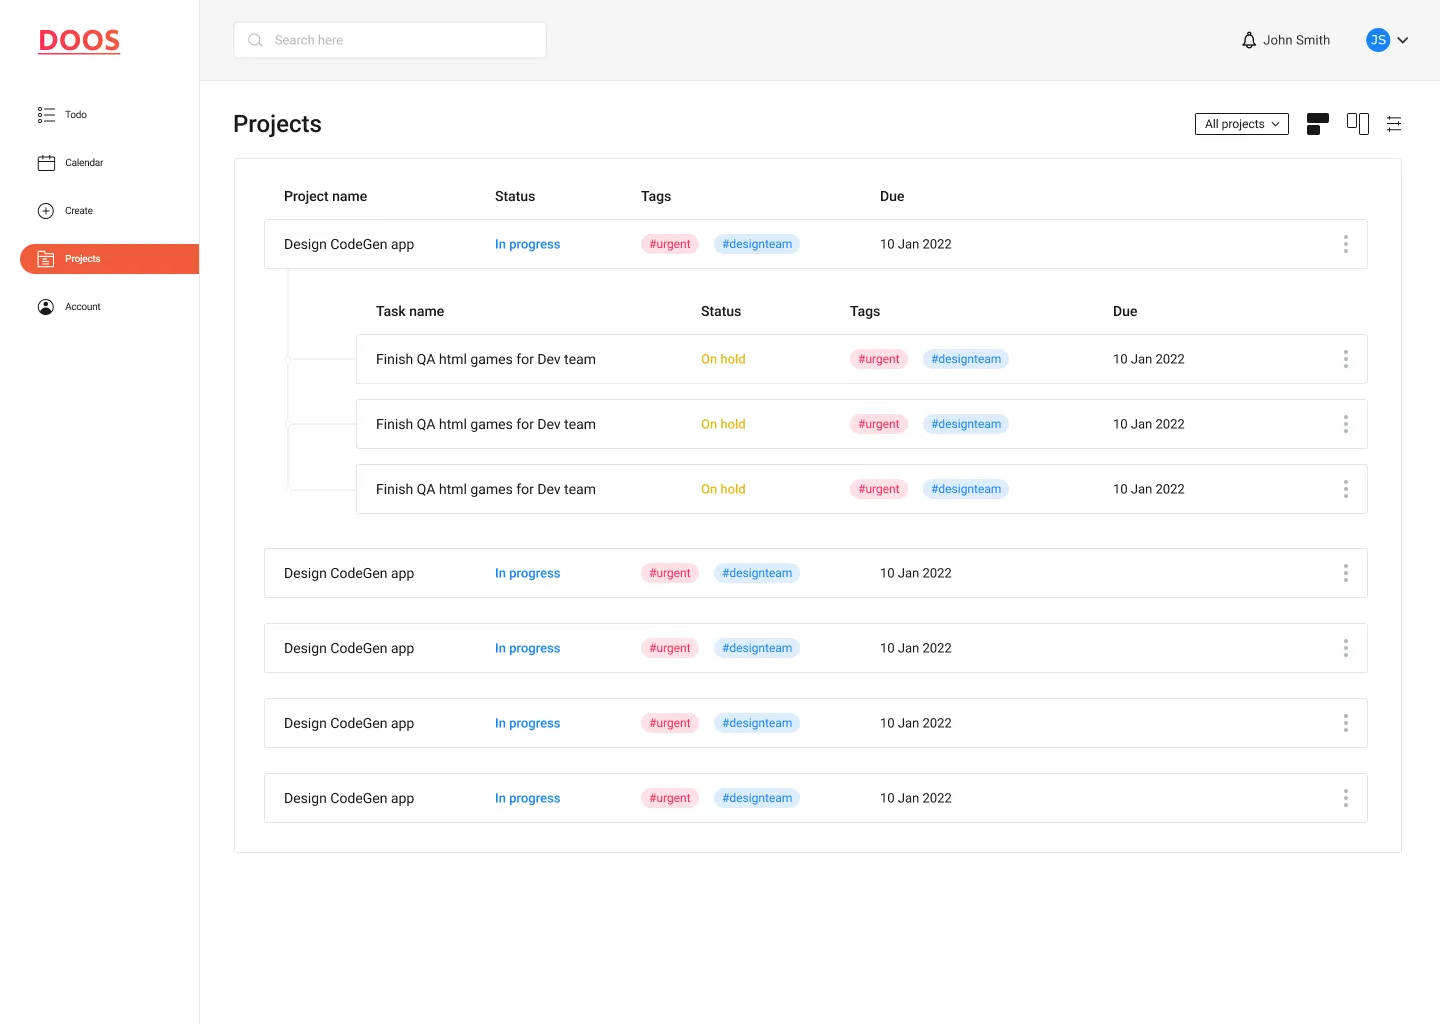Viewport: 1440px width, 1024px height.
Task: Click the John Smith username
Action: (x=1296, y=40)
